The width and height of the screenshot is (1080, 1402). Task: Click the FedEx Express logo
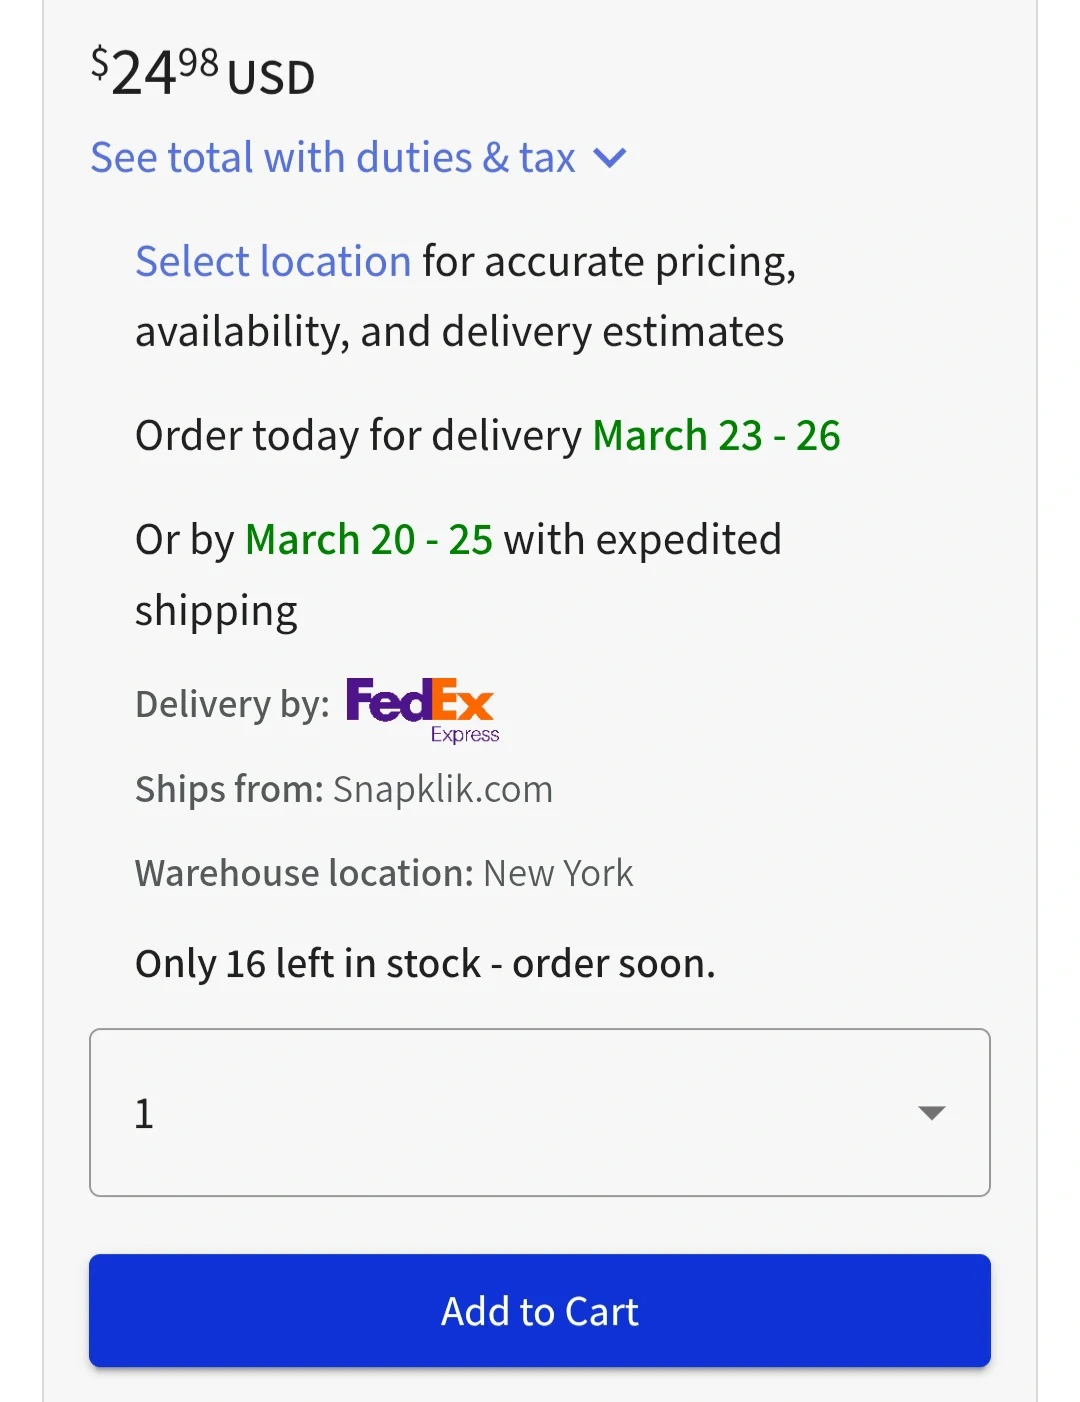coord(421,708)
